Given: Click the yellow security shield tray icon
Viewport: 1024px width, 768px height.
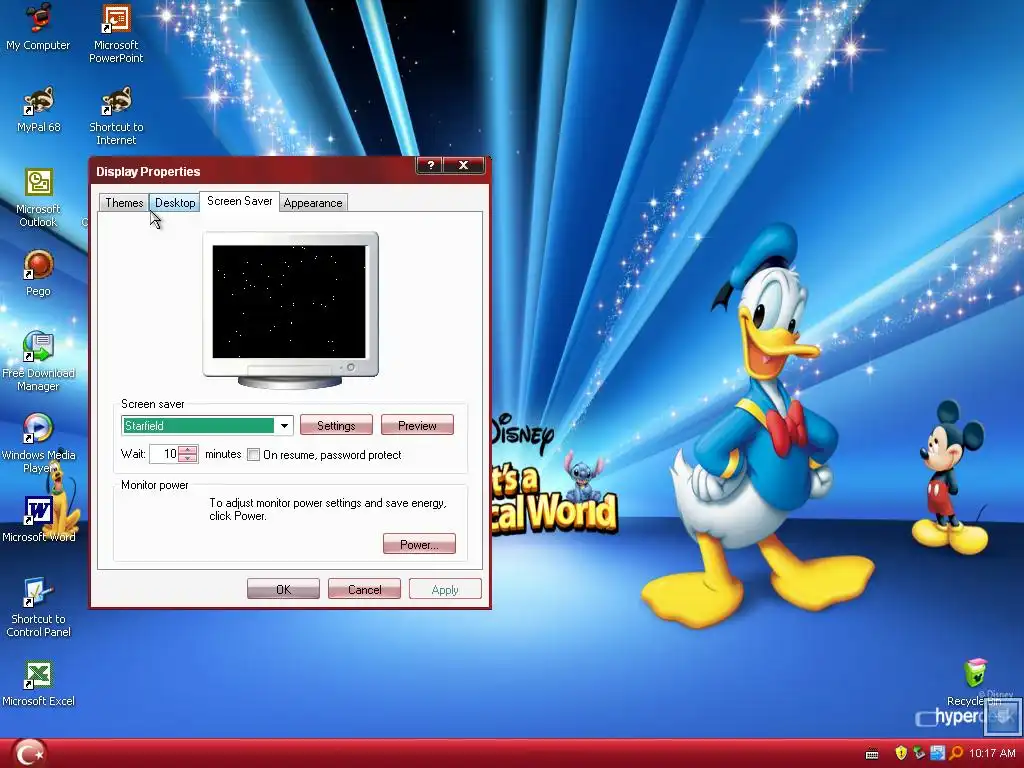Looking at the screenshot, I should (x=901, y=753).
